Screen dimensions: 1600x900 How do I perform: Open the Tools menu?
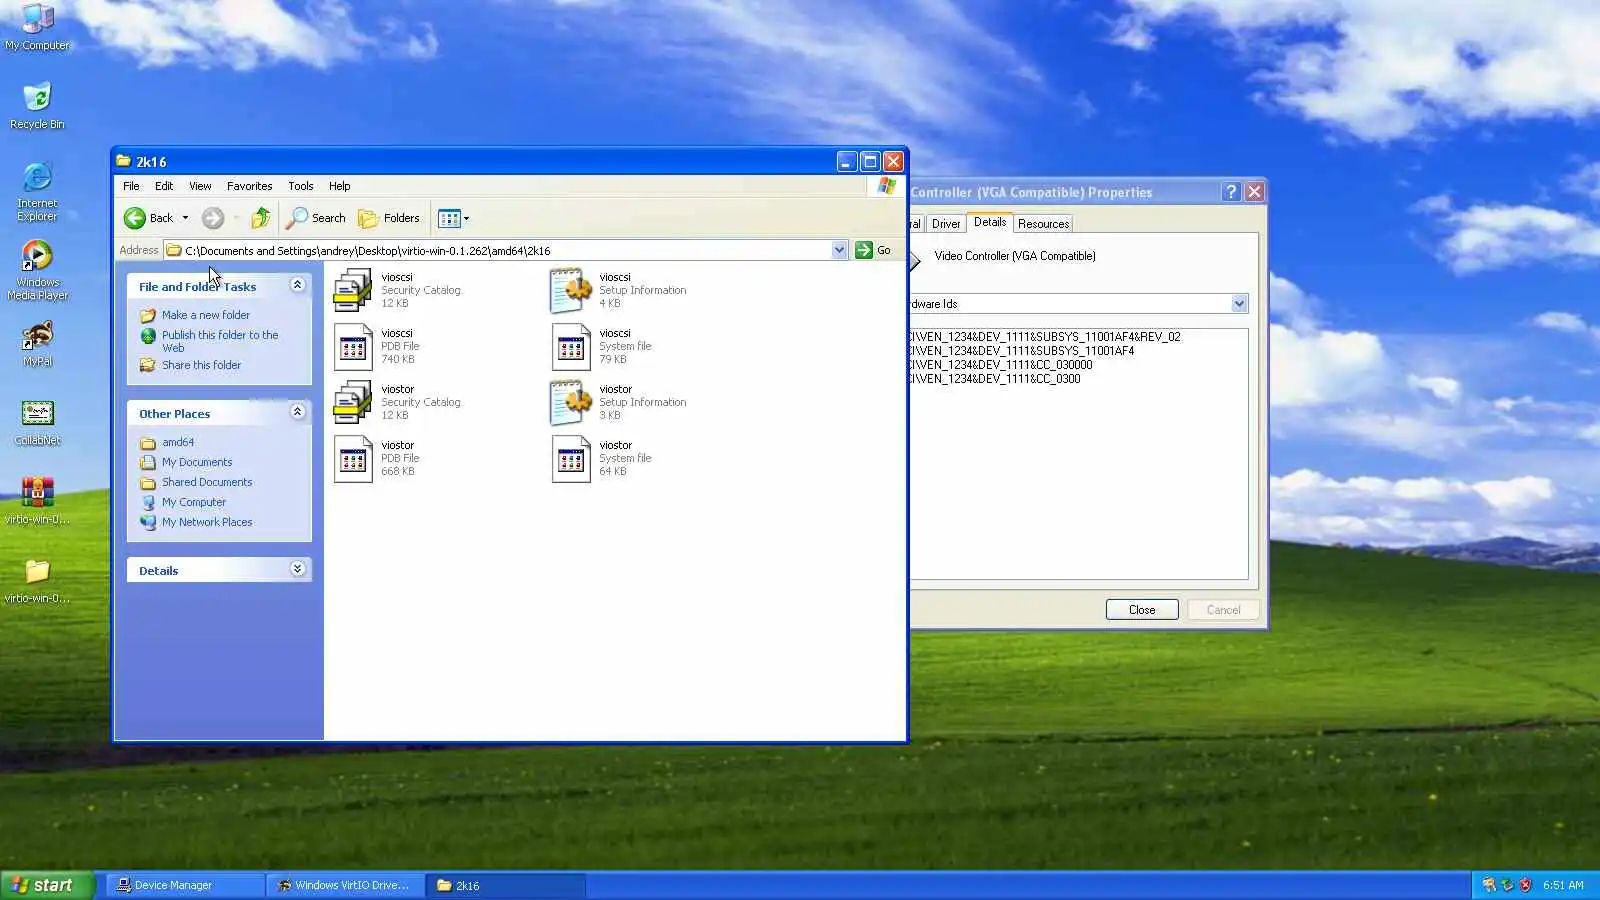[x=301, y=186]
